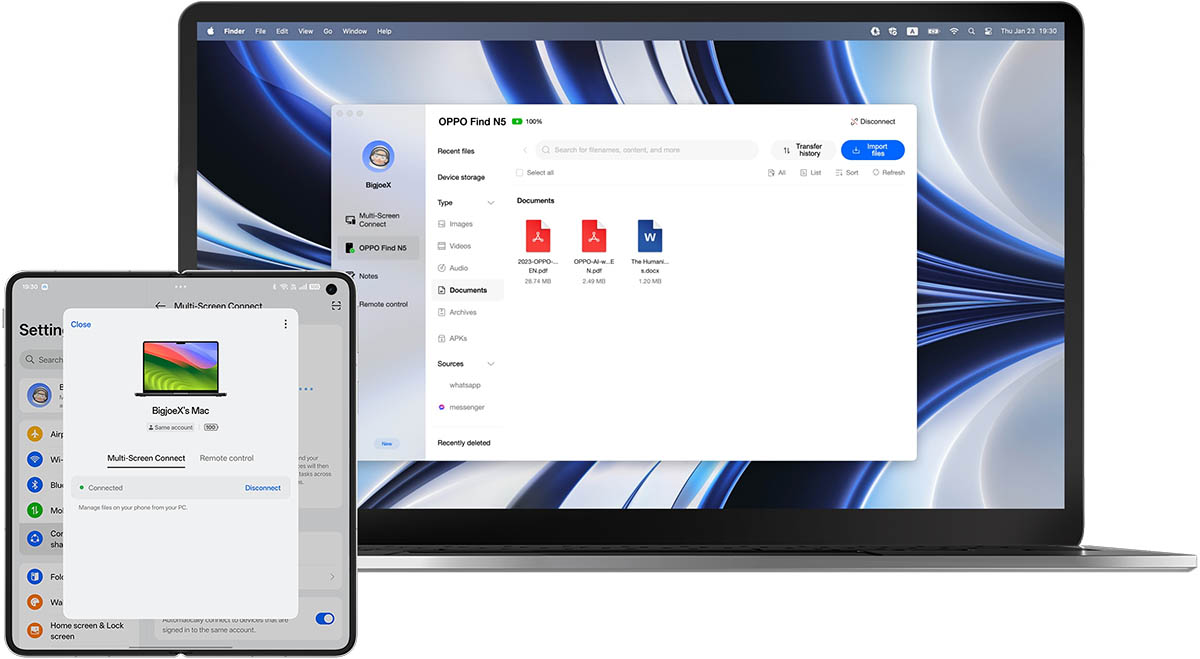Open Transfer history
Screen dimensions: 1200x659
(802, 150)
